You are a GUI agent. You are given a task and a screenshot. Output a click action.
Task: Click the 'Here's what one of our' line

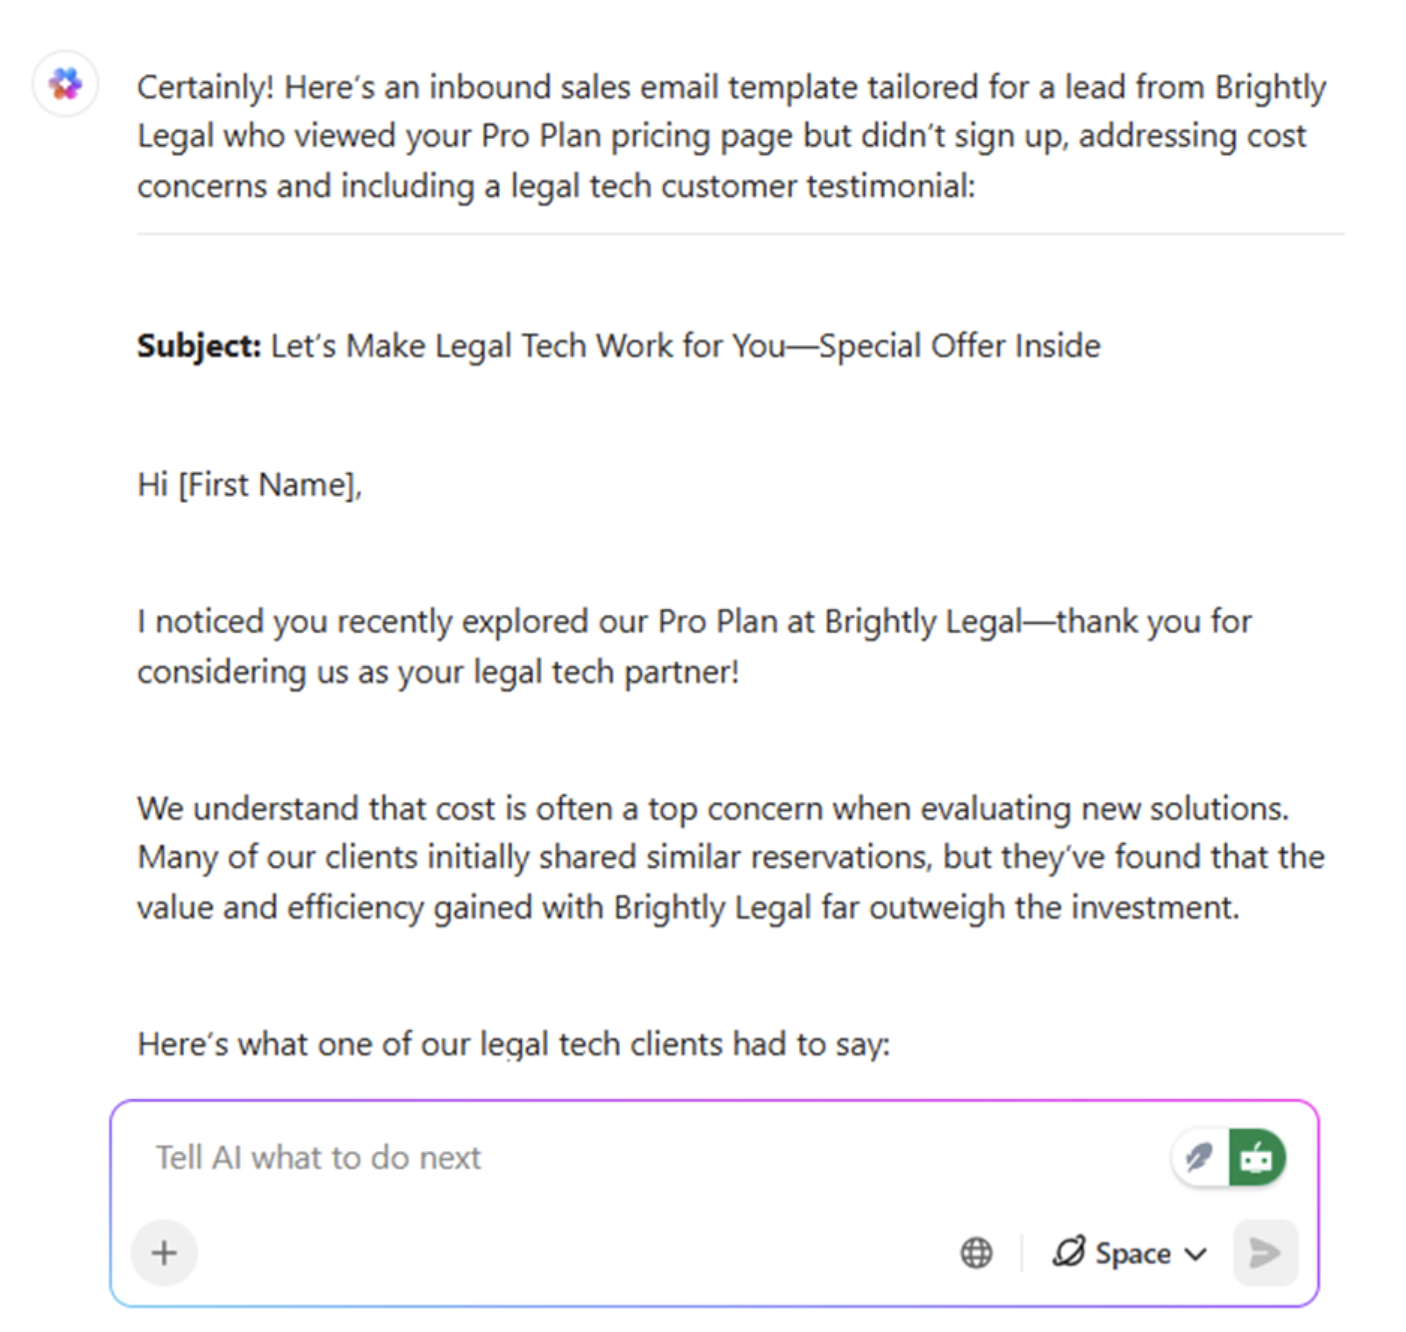pos(513,1044)
